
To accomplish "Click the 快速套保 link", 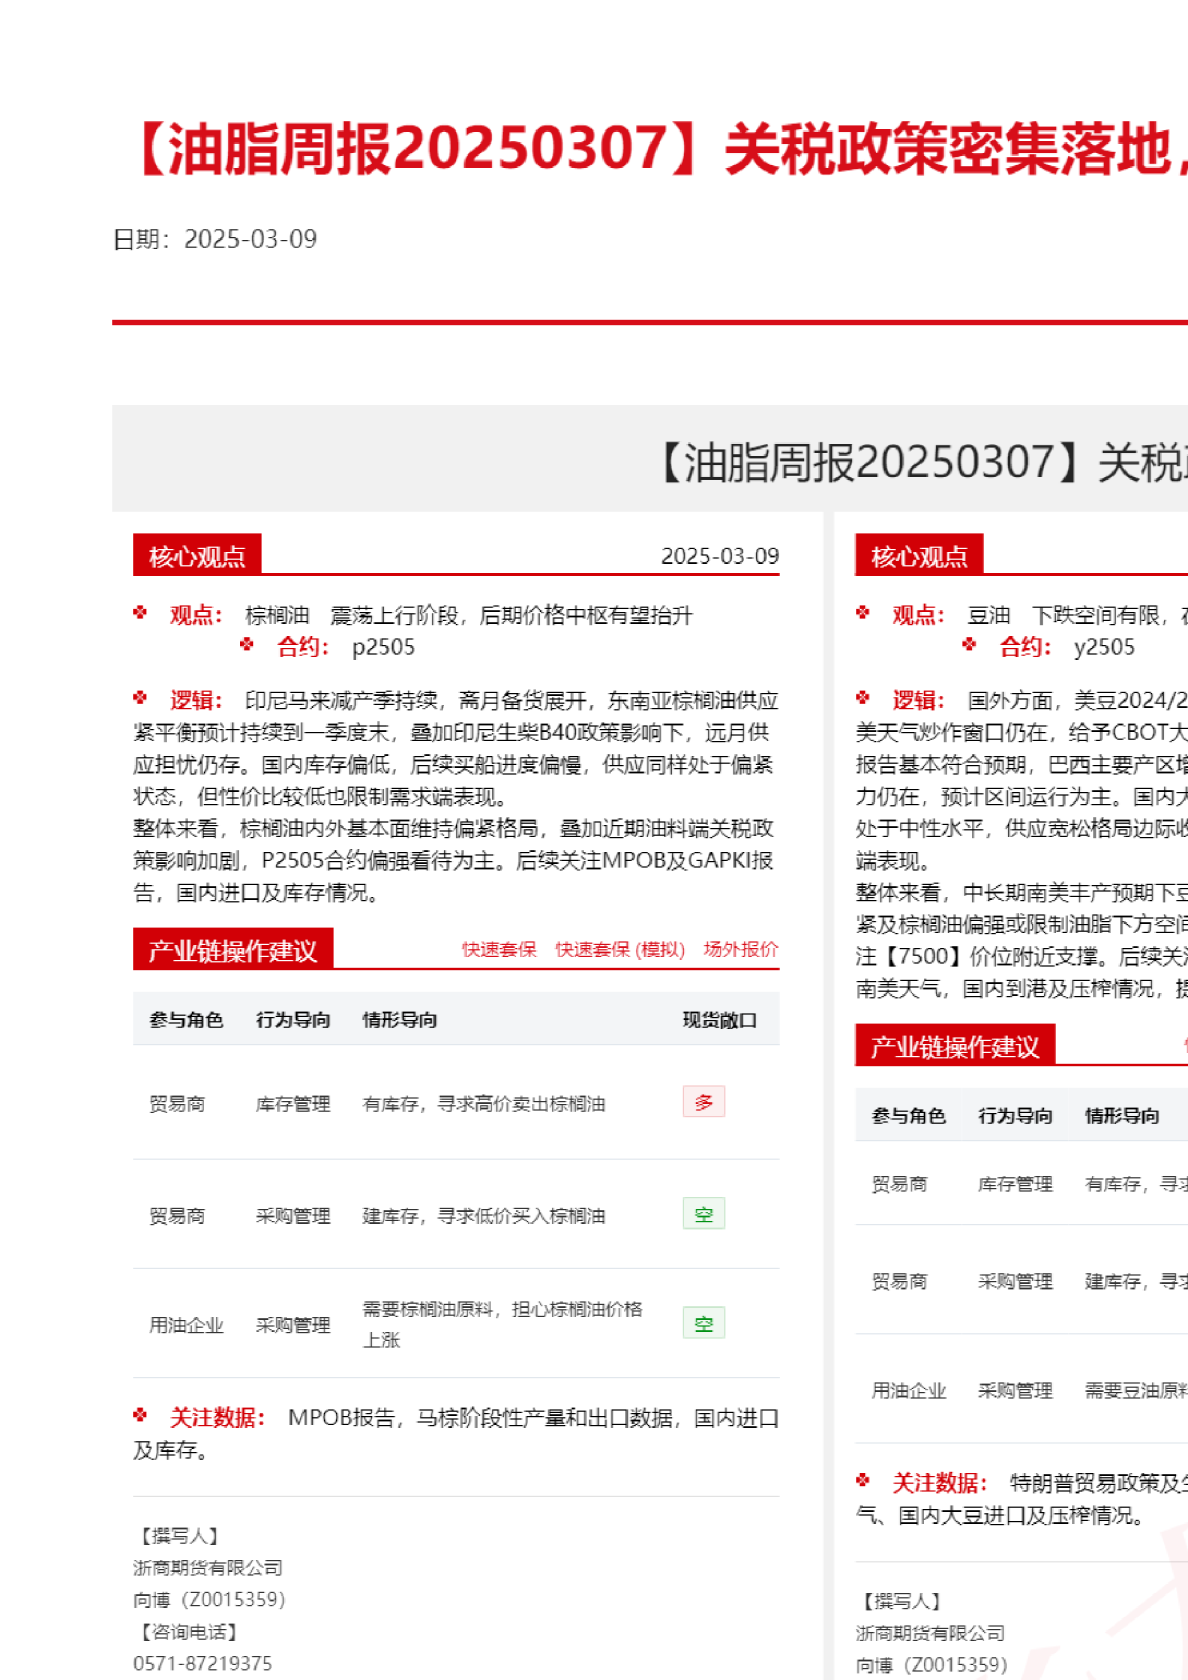I will (499, 949).
